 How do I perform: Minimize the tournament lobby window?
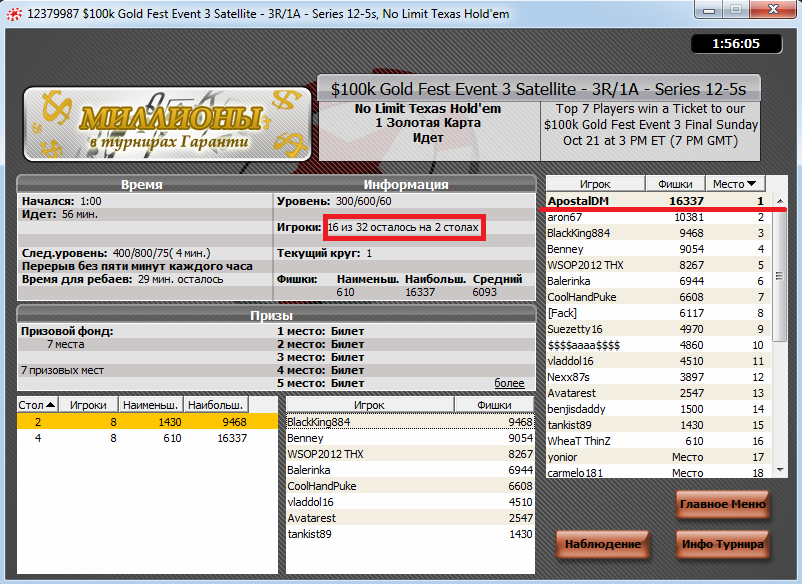click(x=709, y=9)
